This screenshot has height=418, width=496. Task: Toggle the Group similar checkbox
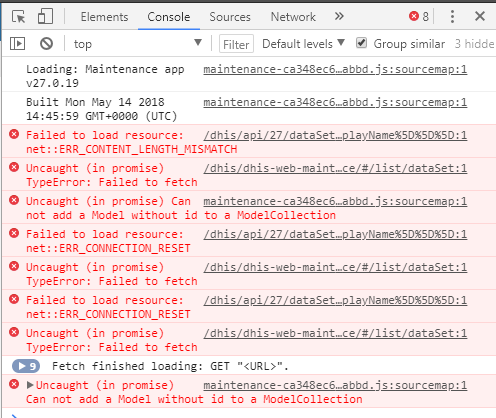[x=361, y=43]
